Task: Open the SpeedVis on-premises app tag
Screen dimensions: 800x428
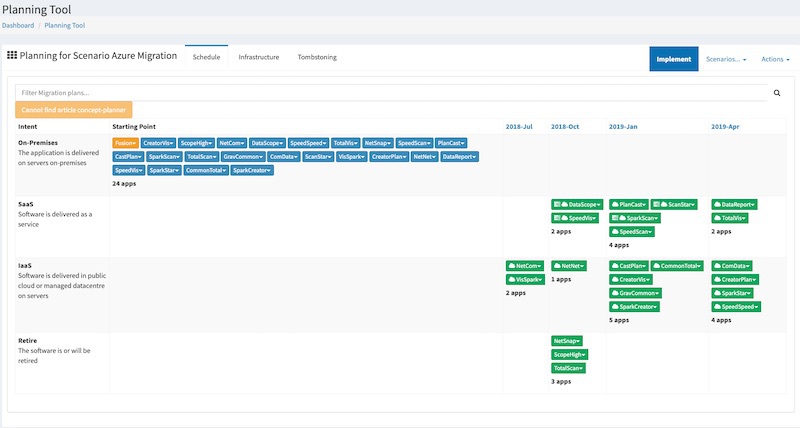Action: [129, 170]
